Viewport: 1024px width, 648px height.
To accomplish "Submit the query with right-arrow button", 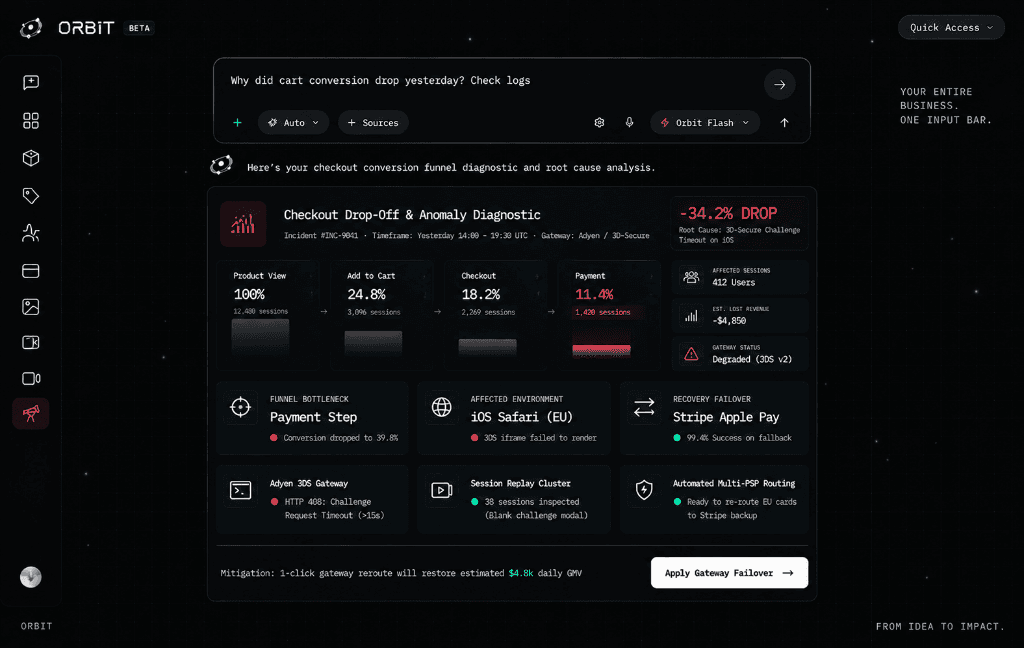I will click(780, 84).
